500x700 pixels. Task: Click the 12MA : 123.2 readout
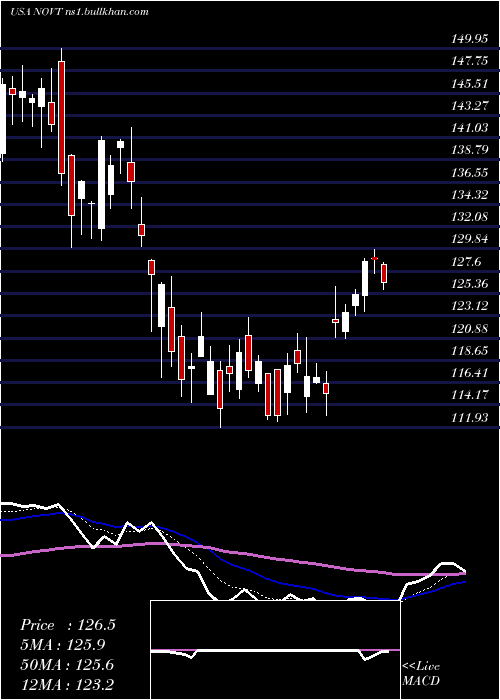(67, 685)
